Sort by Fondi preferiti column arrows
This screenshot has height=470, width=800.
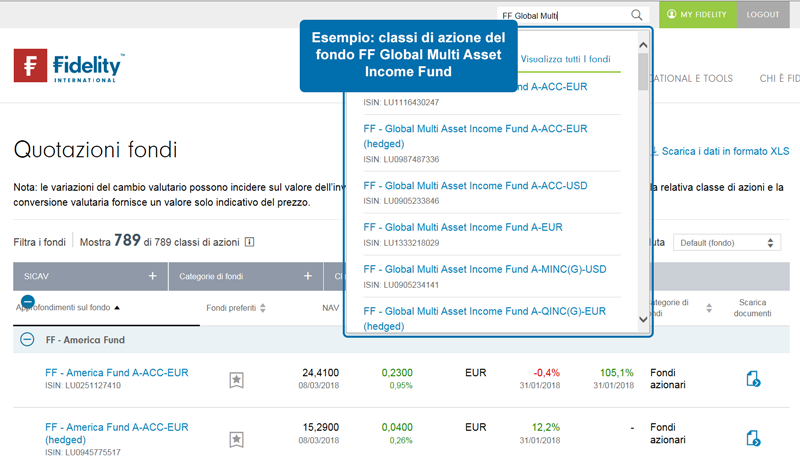pyautogui.click(x=262, y=308)
